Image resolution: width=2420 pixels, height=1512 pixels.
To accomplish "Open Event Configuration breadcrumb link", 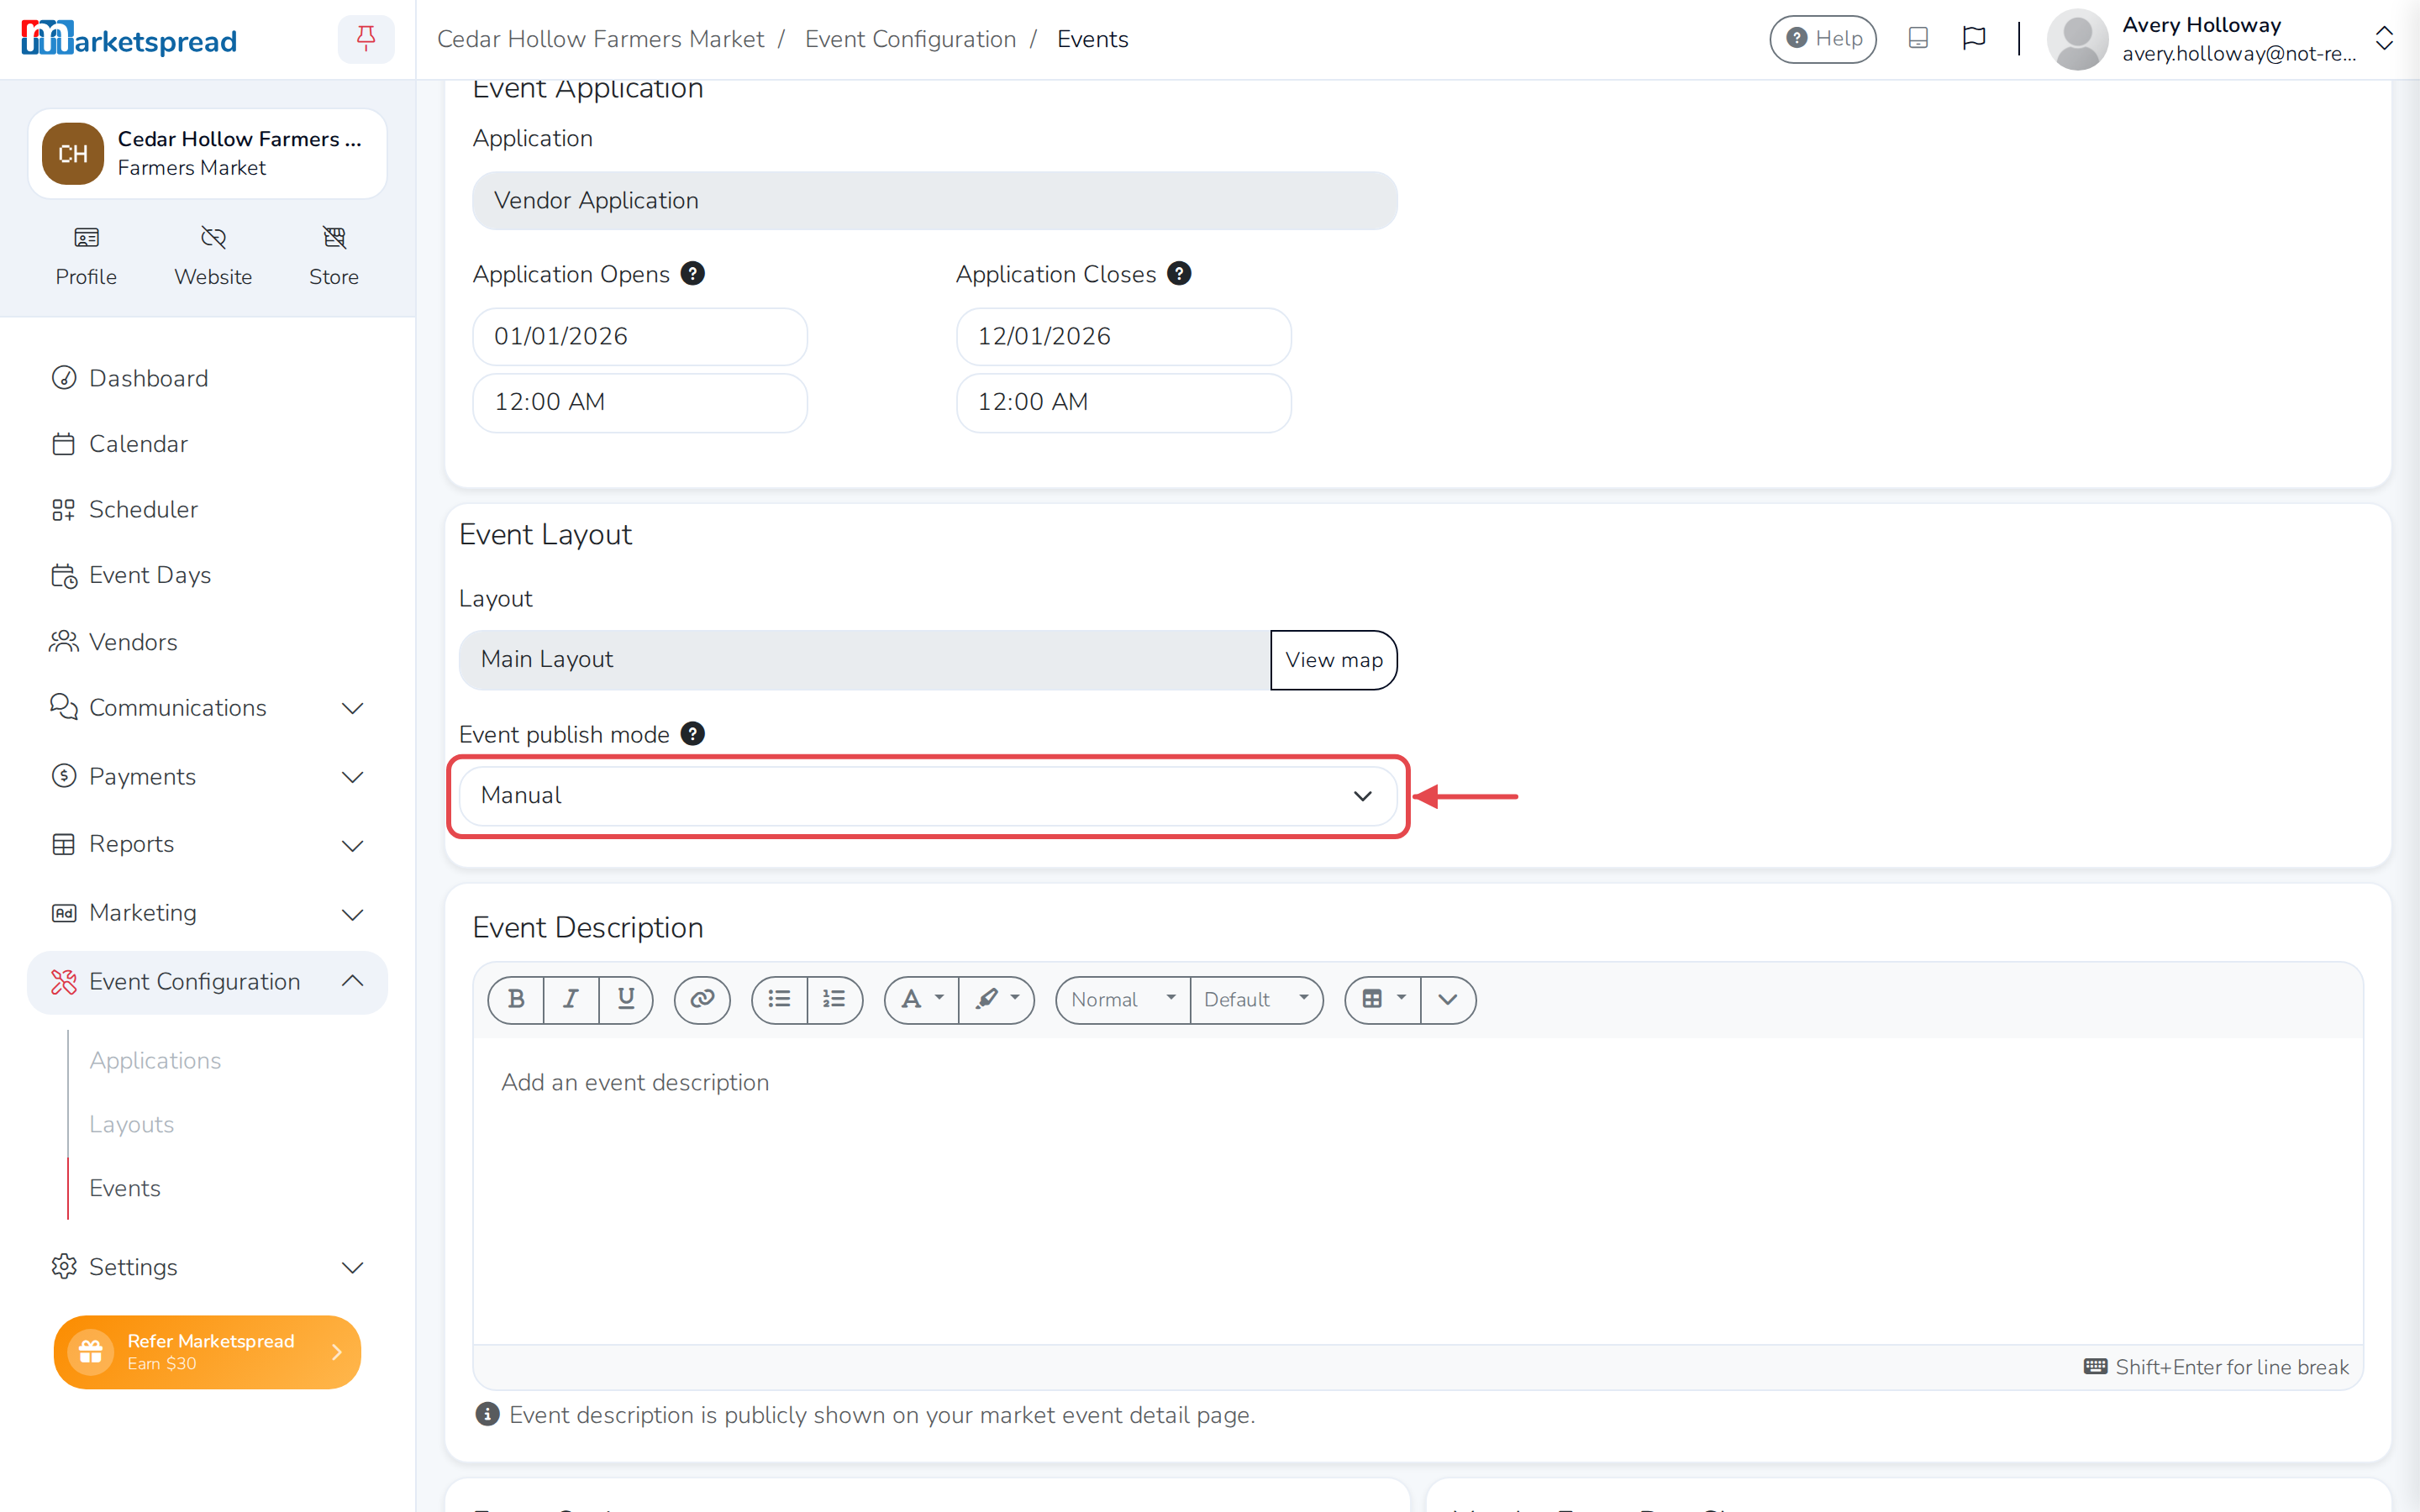I will point(910,39).
